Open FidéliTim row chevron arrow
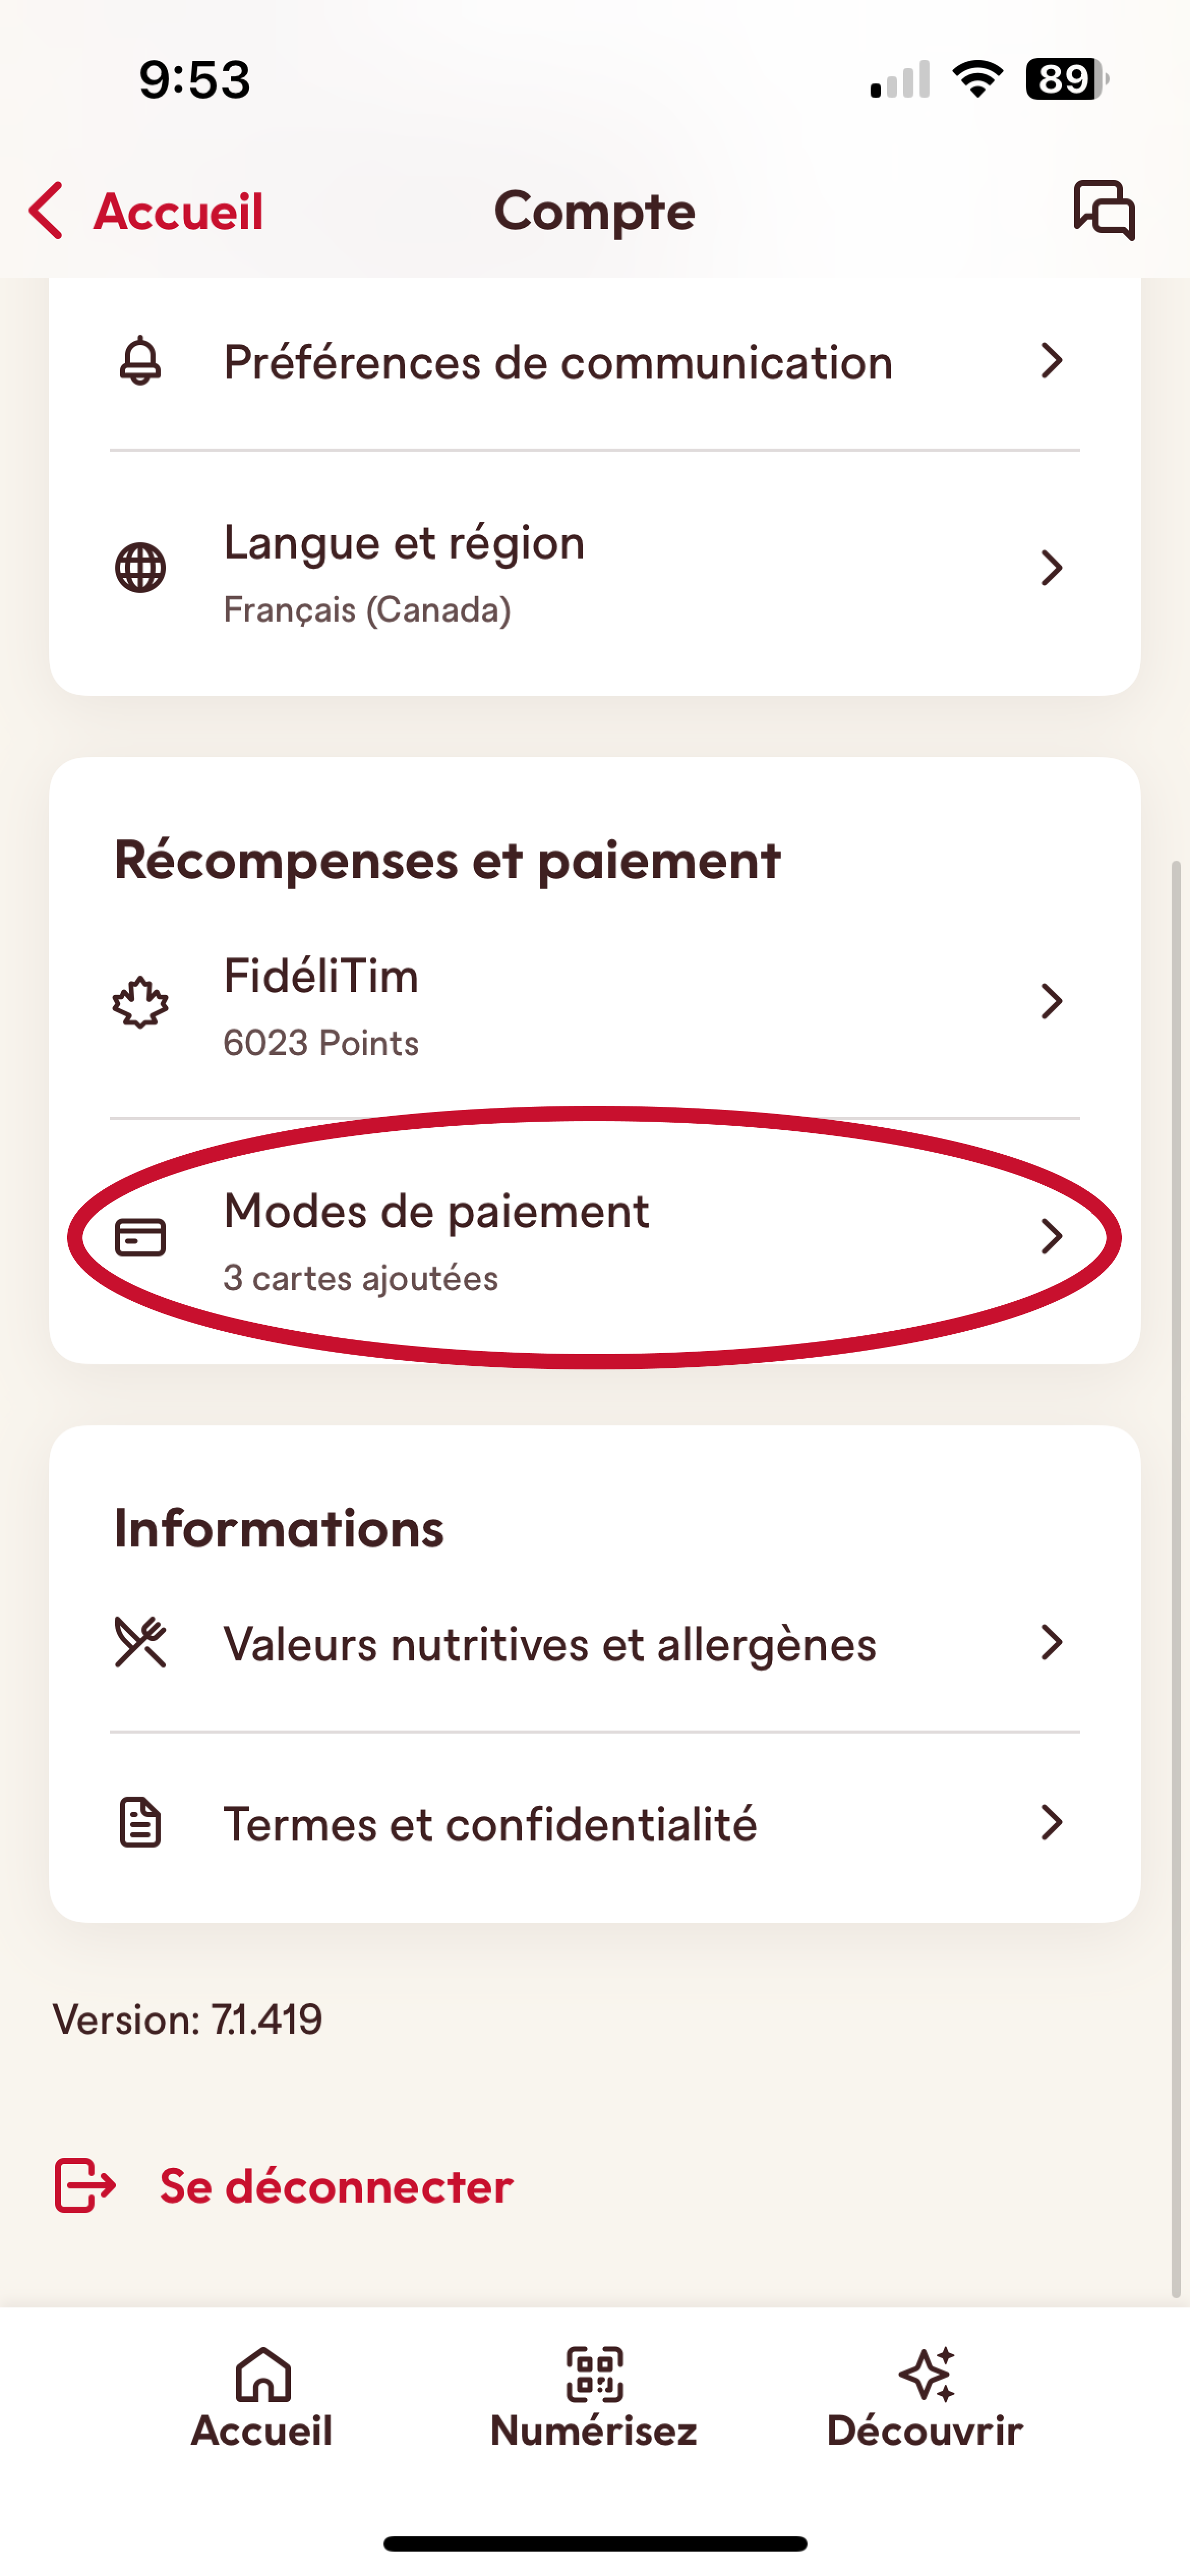The image size is (1190, 2576). click(x=1051, y=1001)
